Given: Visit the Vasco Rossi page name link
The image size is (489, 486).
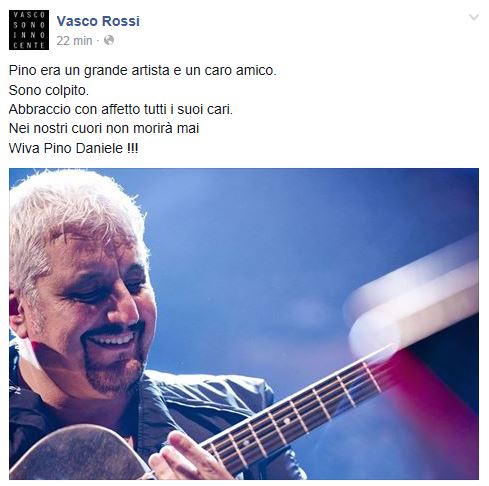Looking at the screenshot, I should [x=98, y=21].
